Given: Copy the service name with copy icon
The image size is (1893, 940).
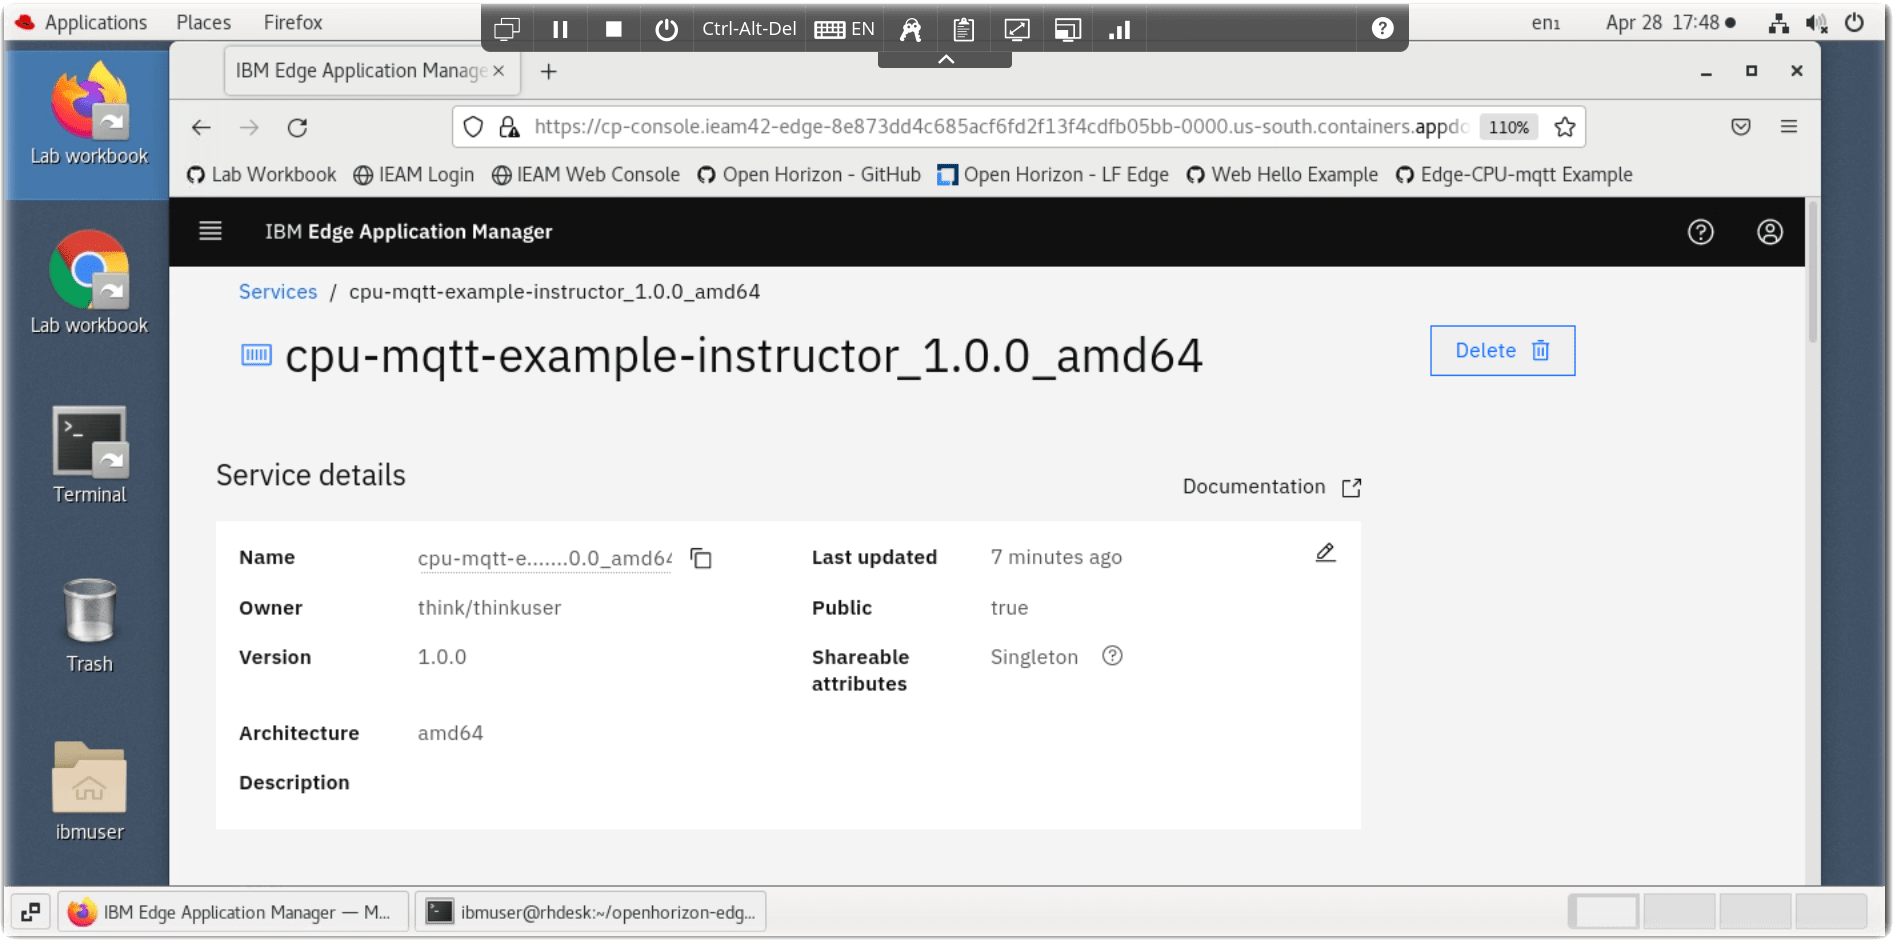Looking at the screenshot, I should click(701, 558).
